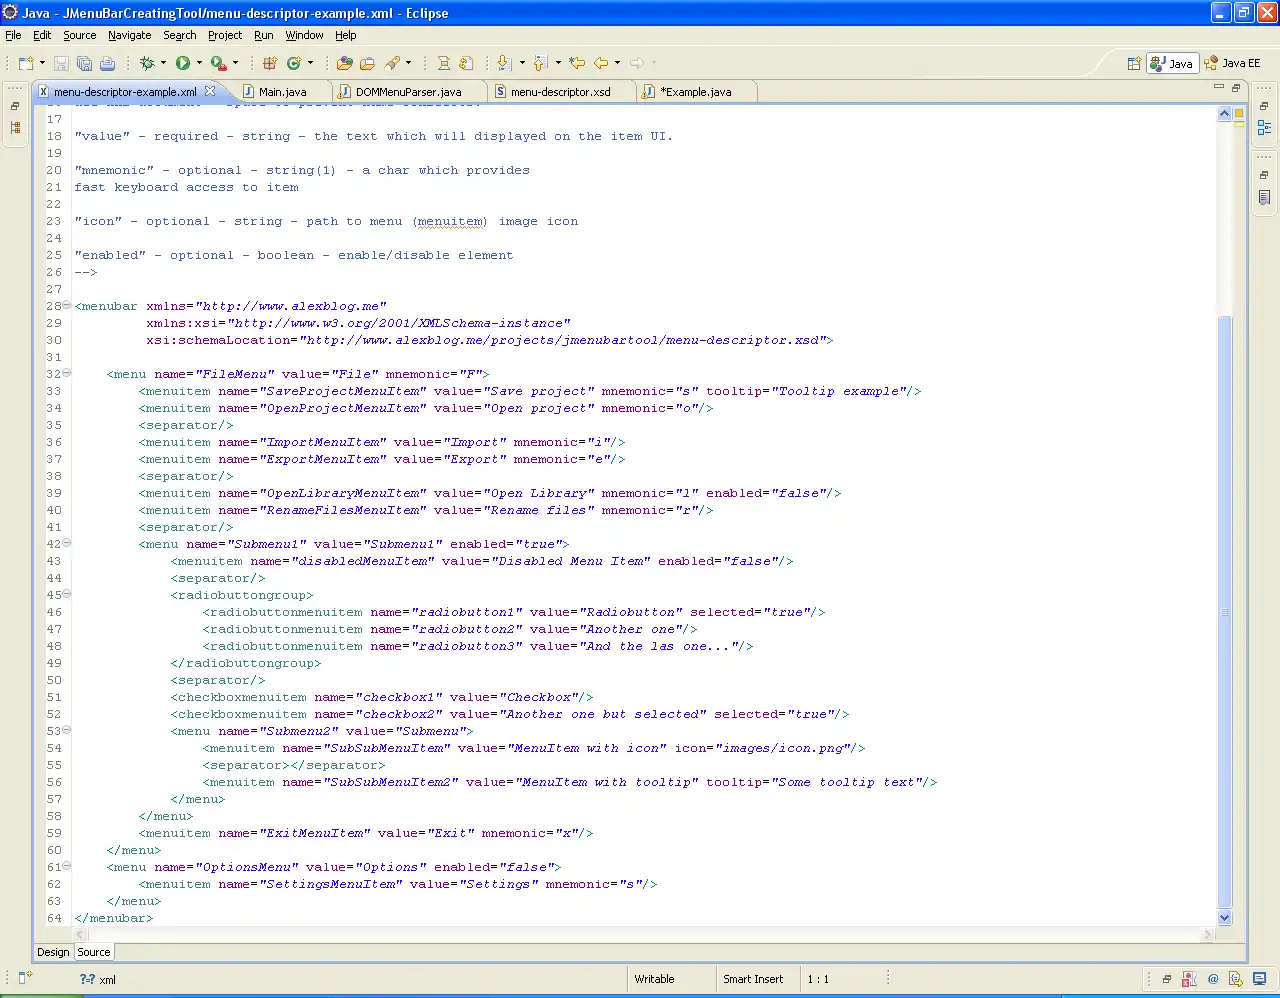The image size is (1280, 998).
Task: Collapse the Submenu2 element at line 53
Action: pyautogui.click(x=67, y=730)
